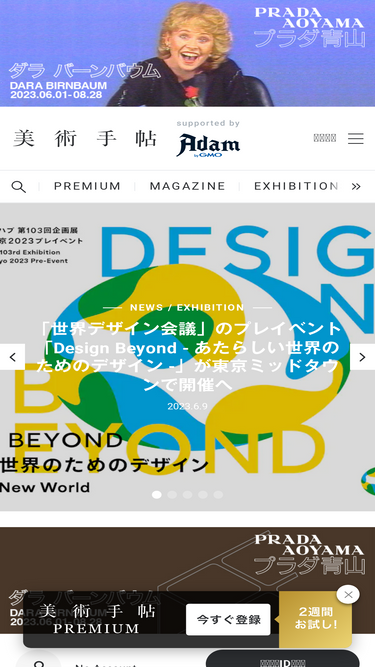
Task: Click the 美術手帖 site logo
Action: click(85, 139)
